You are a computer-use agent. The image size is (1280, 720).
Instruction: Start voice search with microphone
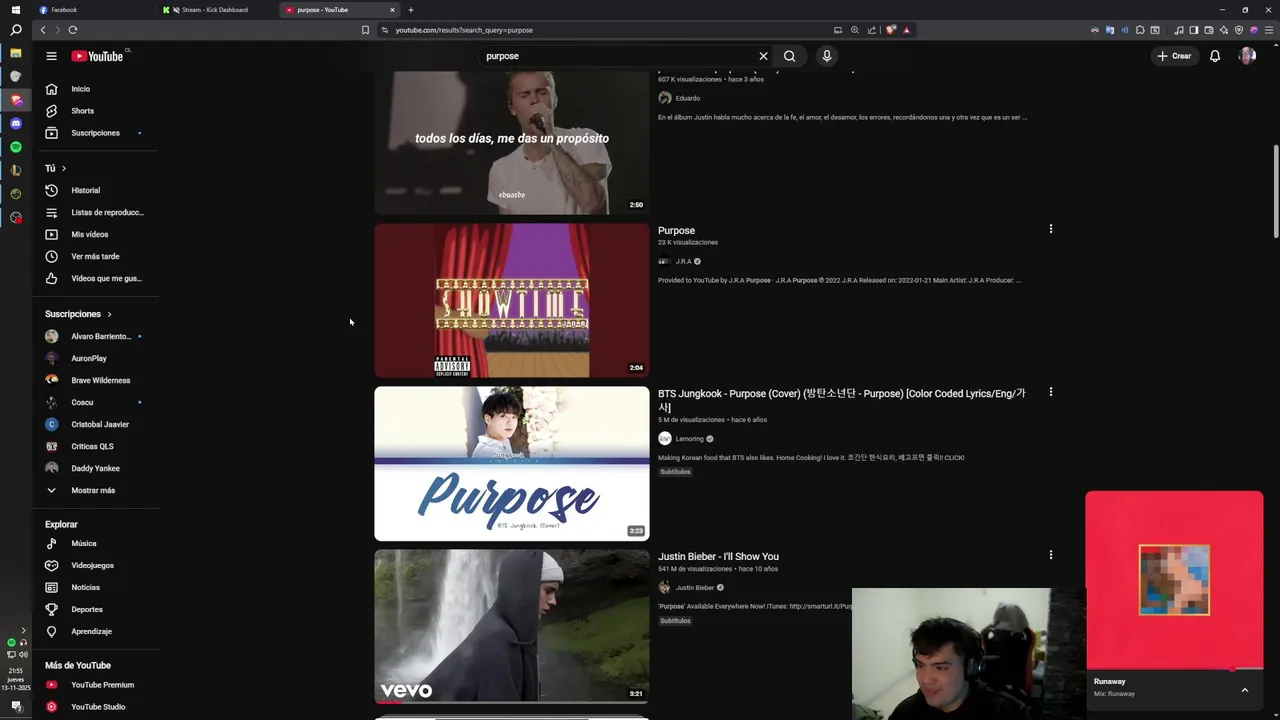tap(826, 56)
